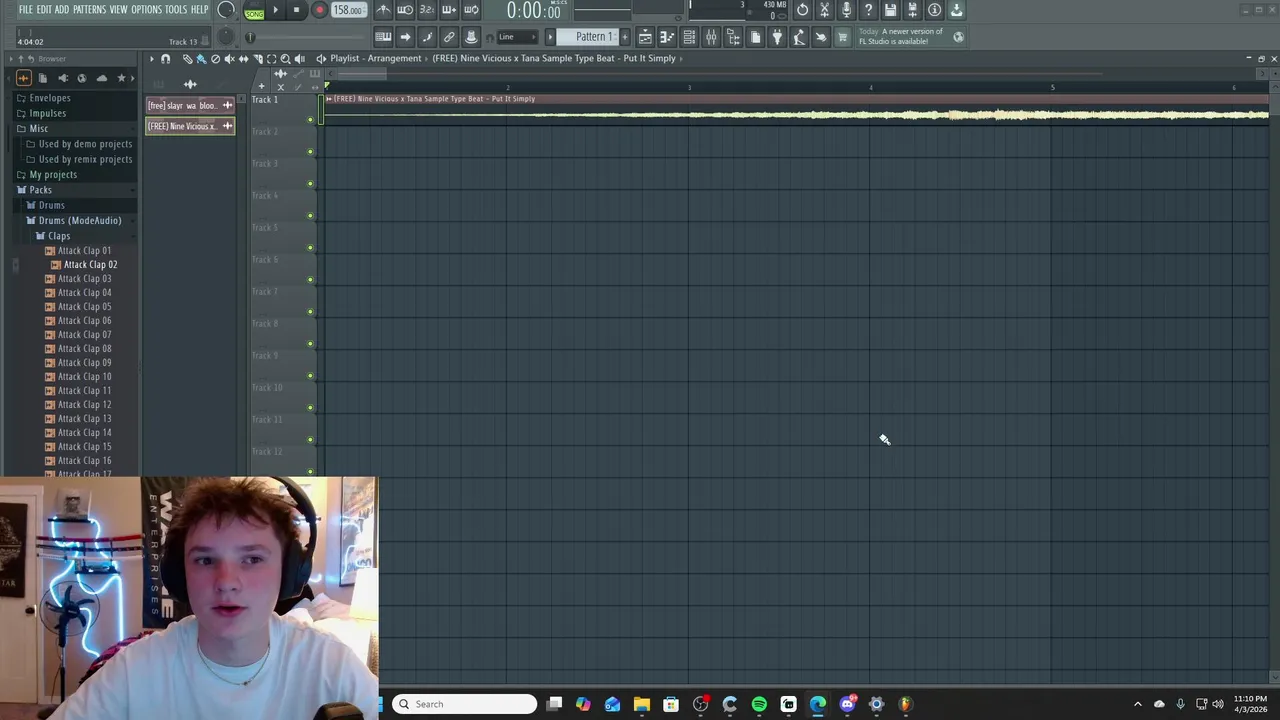Toggle the metronome icon

click(384, 10)
